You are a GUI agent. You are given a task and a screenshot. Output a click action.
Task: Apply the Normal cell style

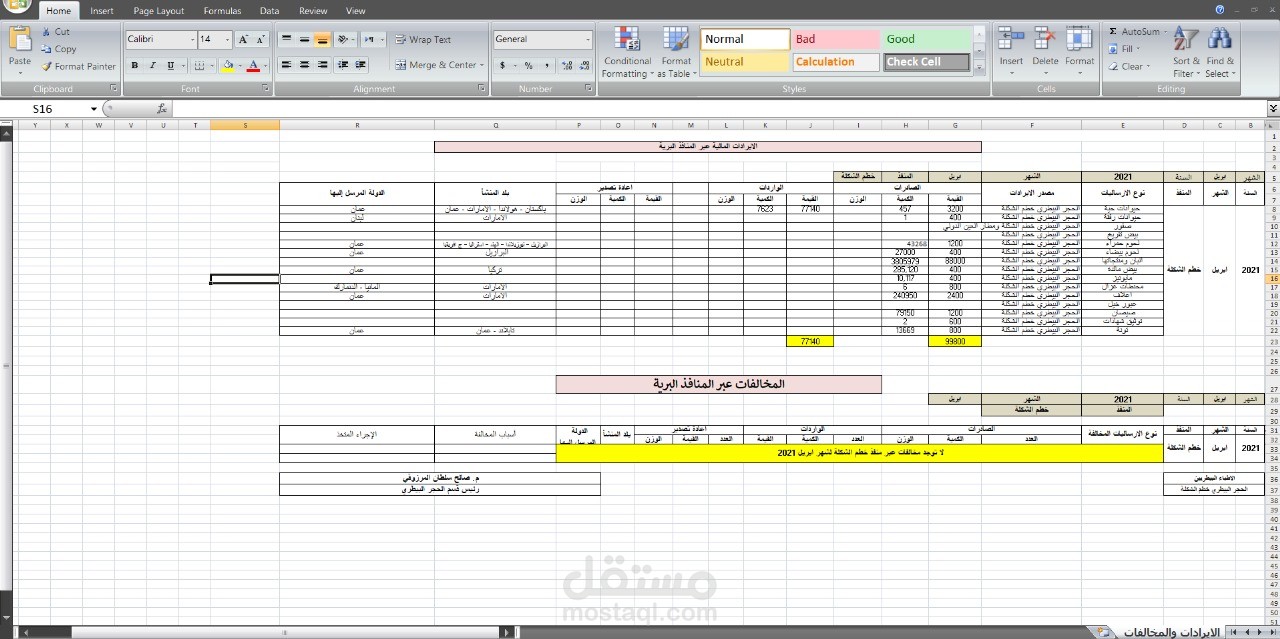[745, 39]
